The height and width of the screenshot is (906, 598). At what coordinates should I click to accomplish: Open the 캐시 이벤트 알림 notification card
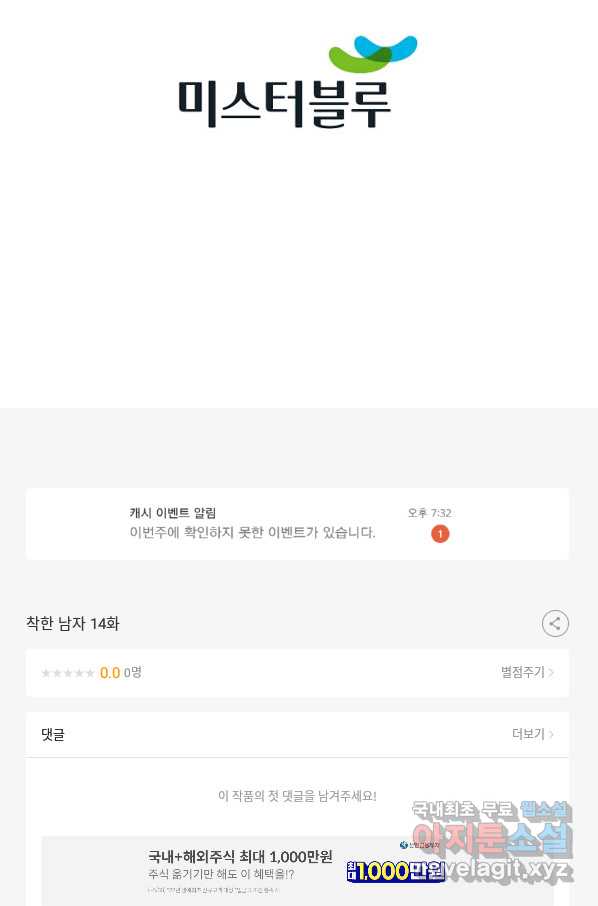click(297, 523)
